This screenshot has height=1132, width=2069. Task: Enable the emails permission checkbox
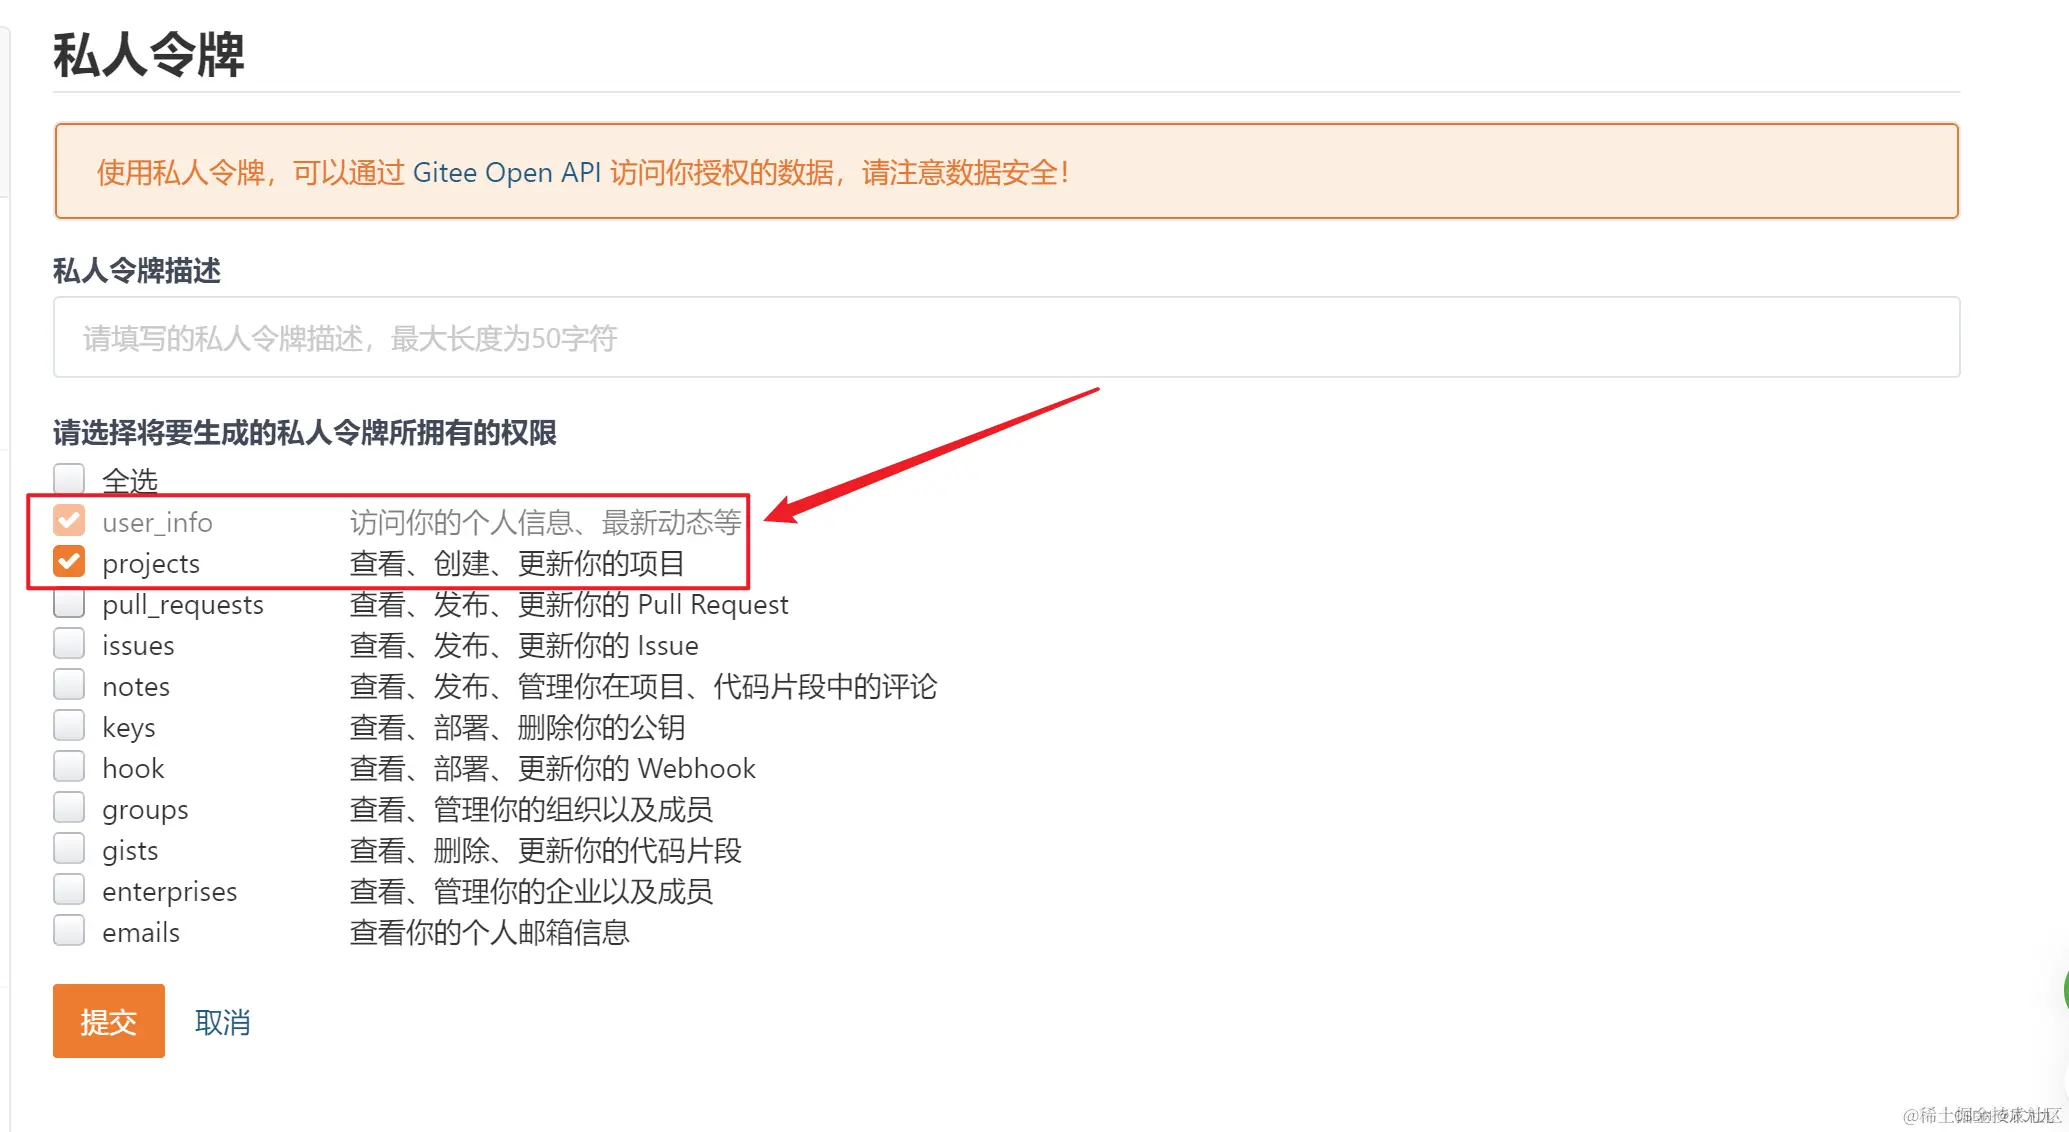coord(69,931)
